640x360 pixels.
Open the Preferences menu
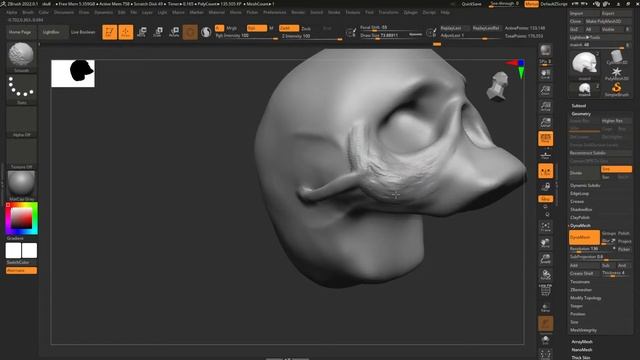(x=274, y=13)
